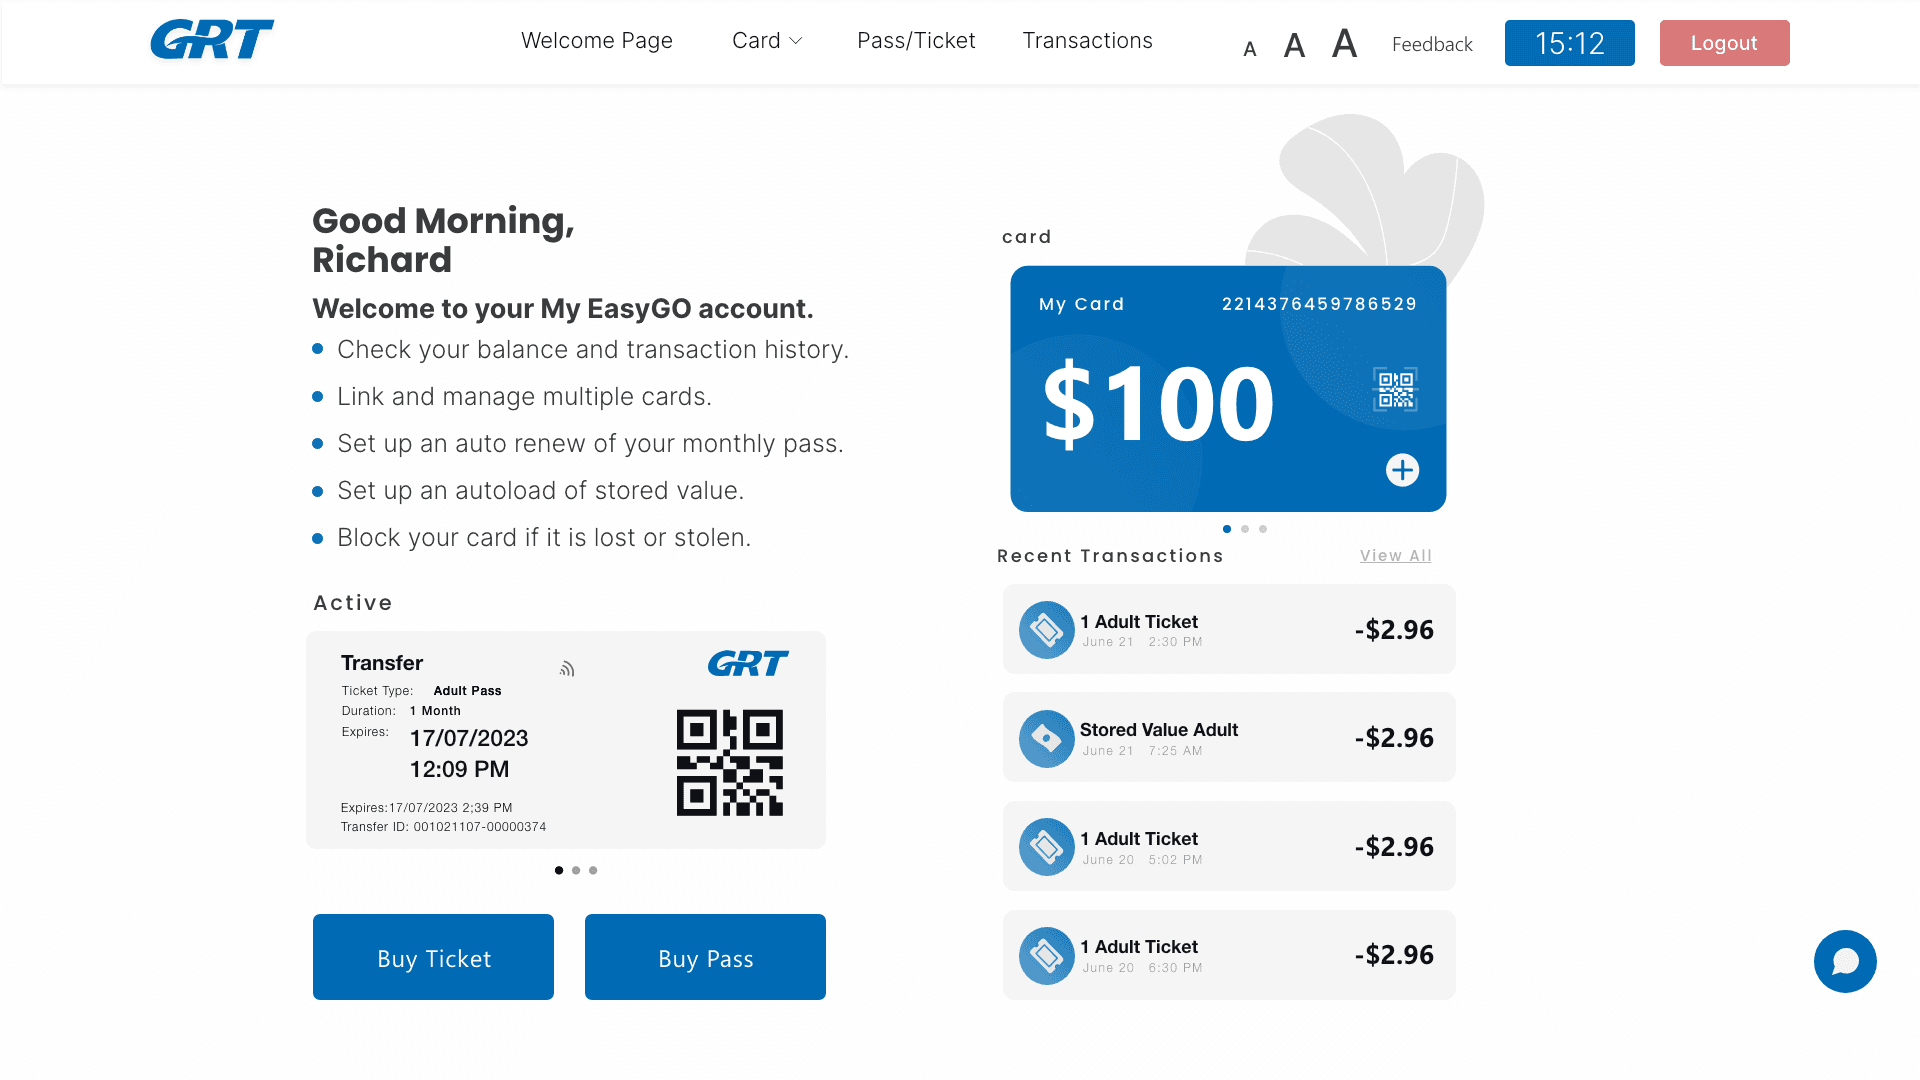
Task: Click the GRT logo in header
Action: 212,40
